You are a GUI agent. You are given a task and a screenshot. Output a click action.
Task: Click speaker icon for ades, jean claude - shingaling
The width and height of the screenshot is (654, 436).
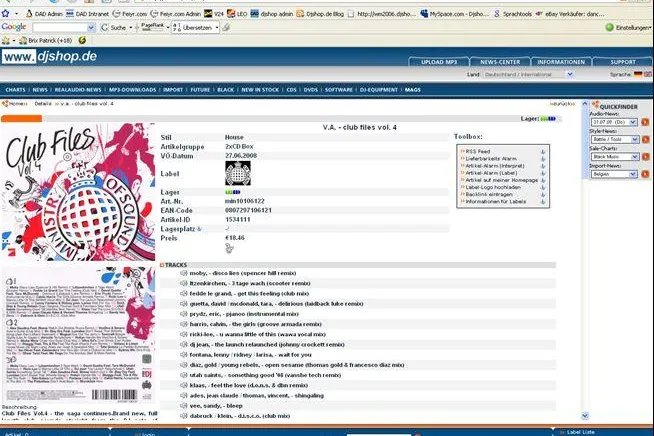(184, 396)
